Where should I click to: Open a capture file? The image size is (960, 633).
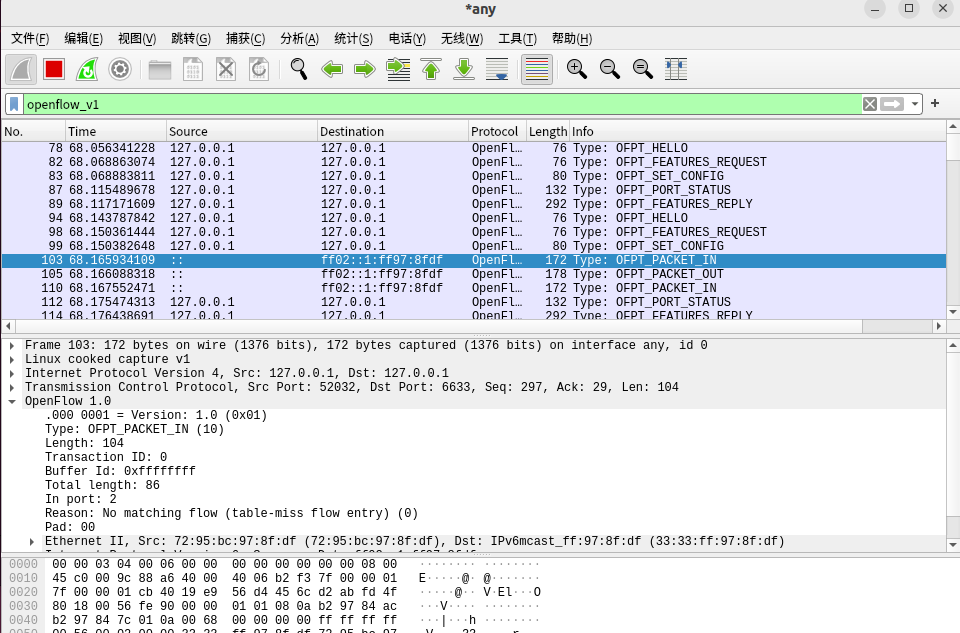tap(160, 69)
